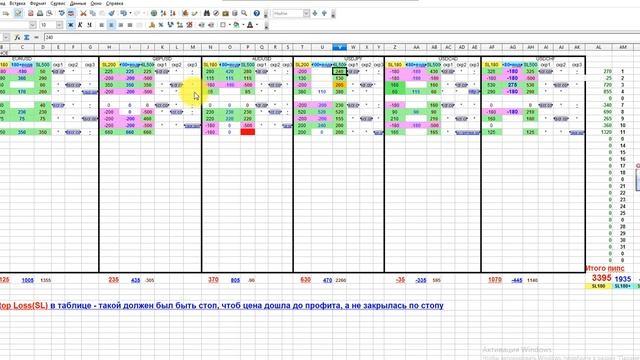The image size is (640, 360).
Task: Select the column AF header
Action: [x=492, y=47]
